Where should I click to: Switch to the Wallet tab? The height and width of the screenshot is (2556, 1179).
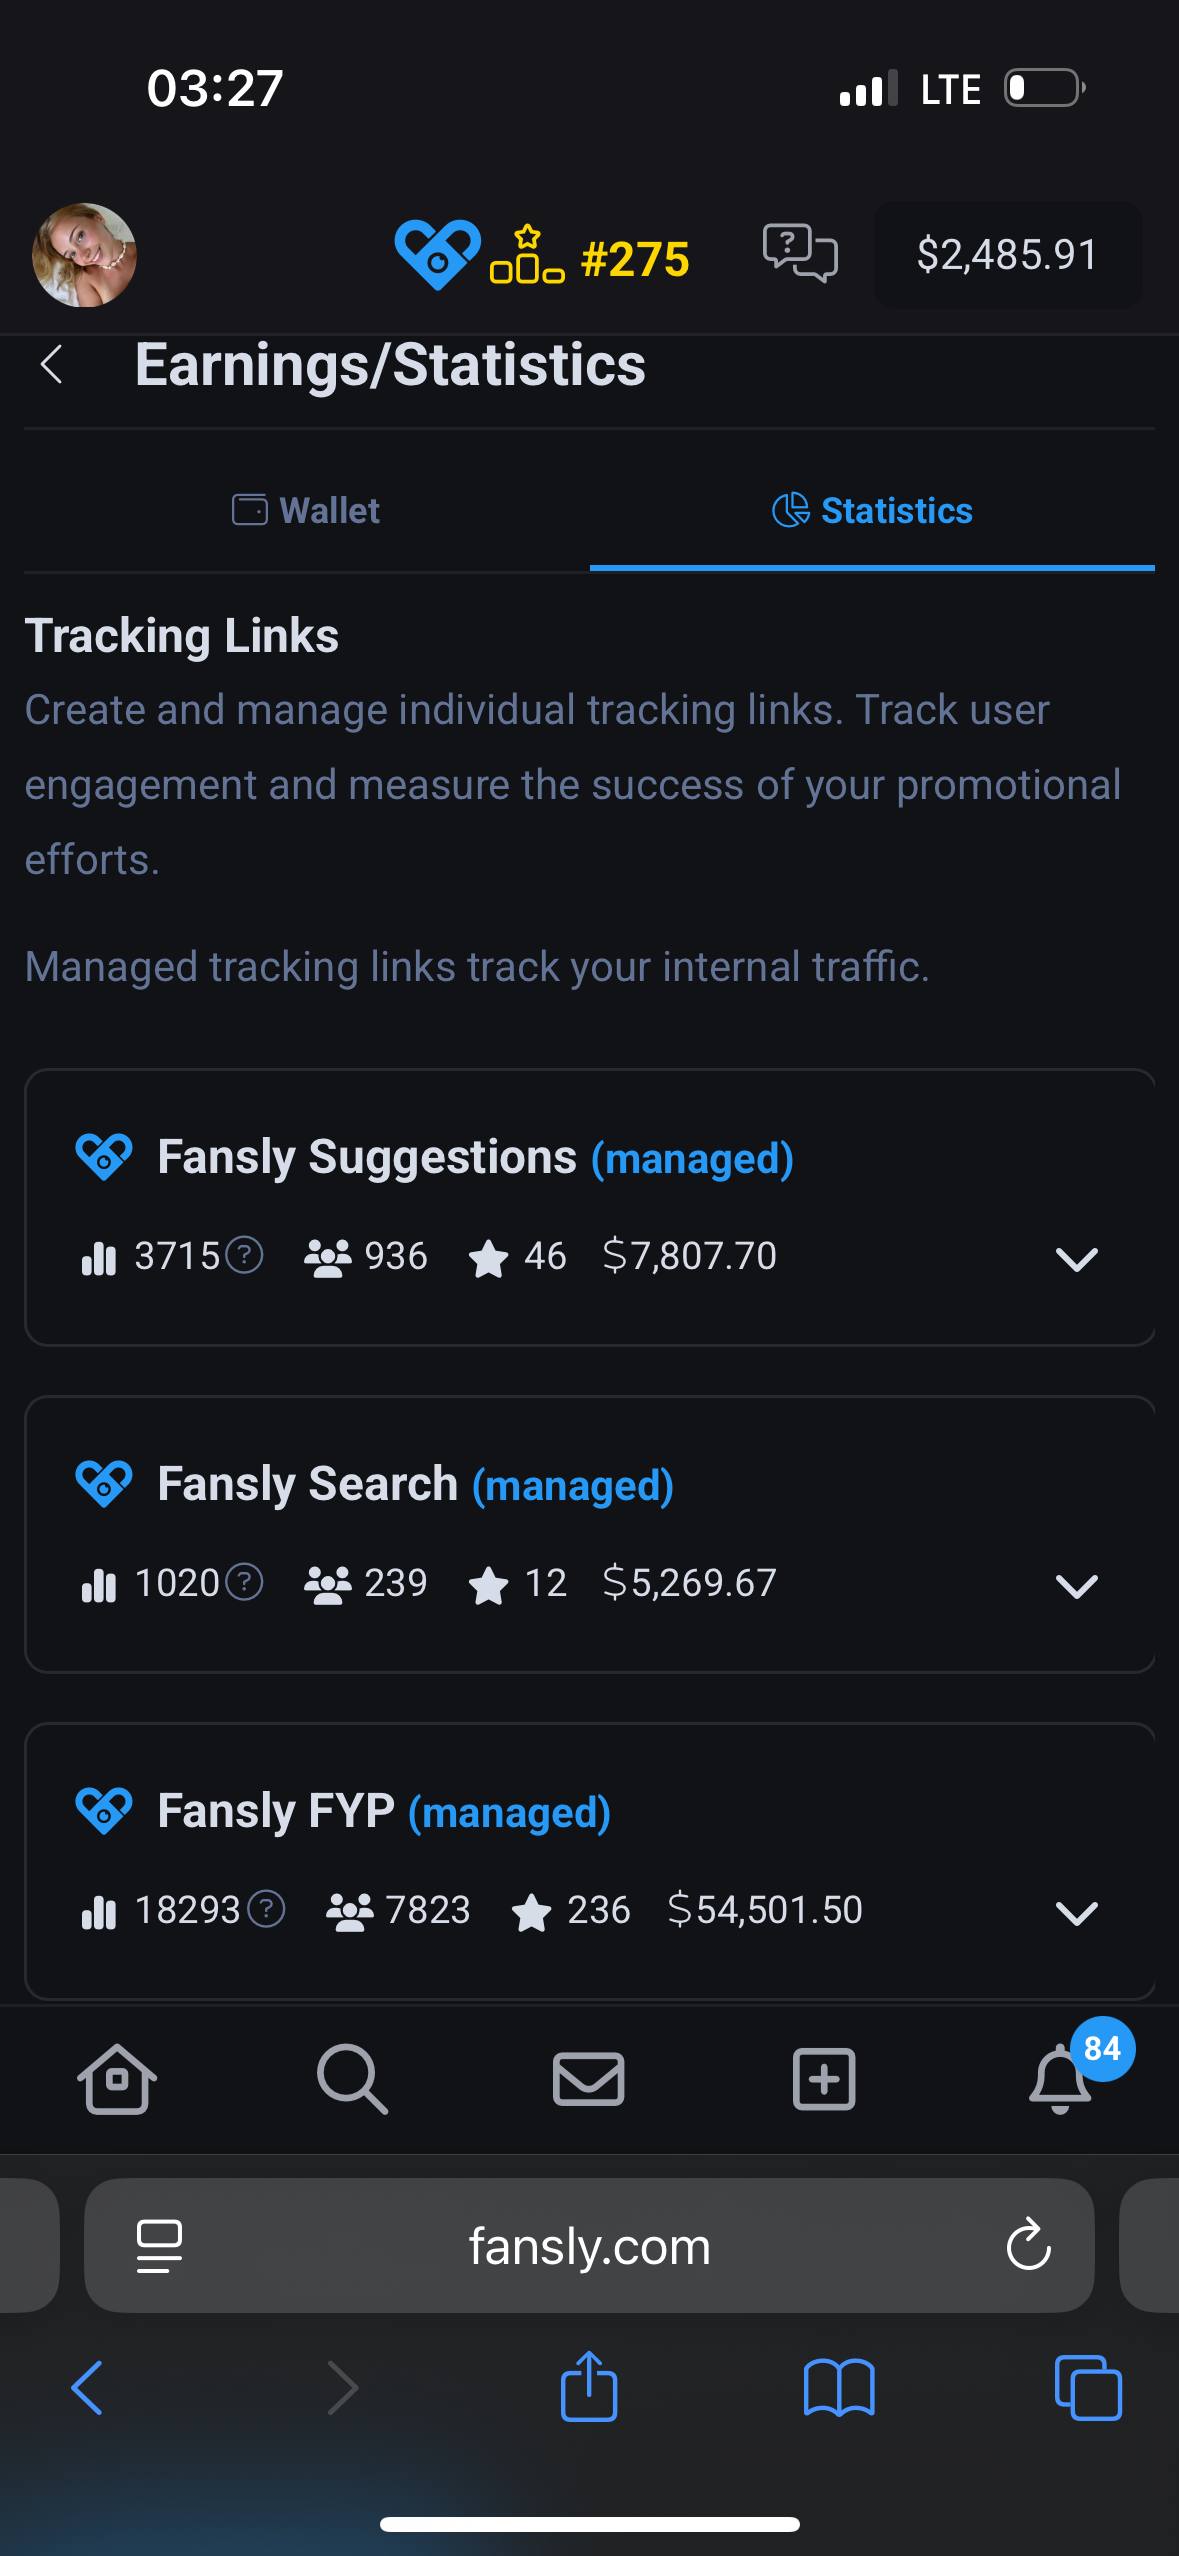[306, 510]
